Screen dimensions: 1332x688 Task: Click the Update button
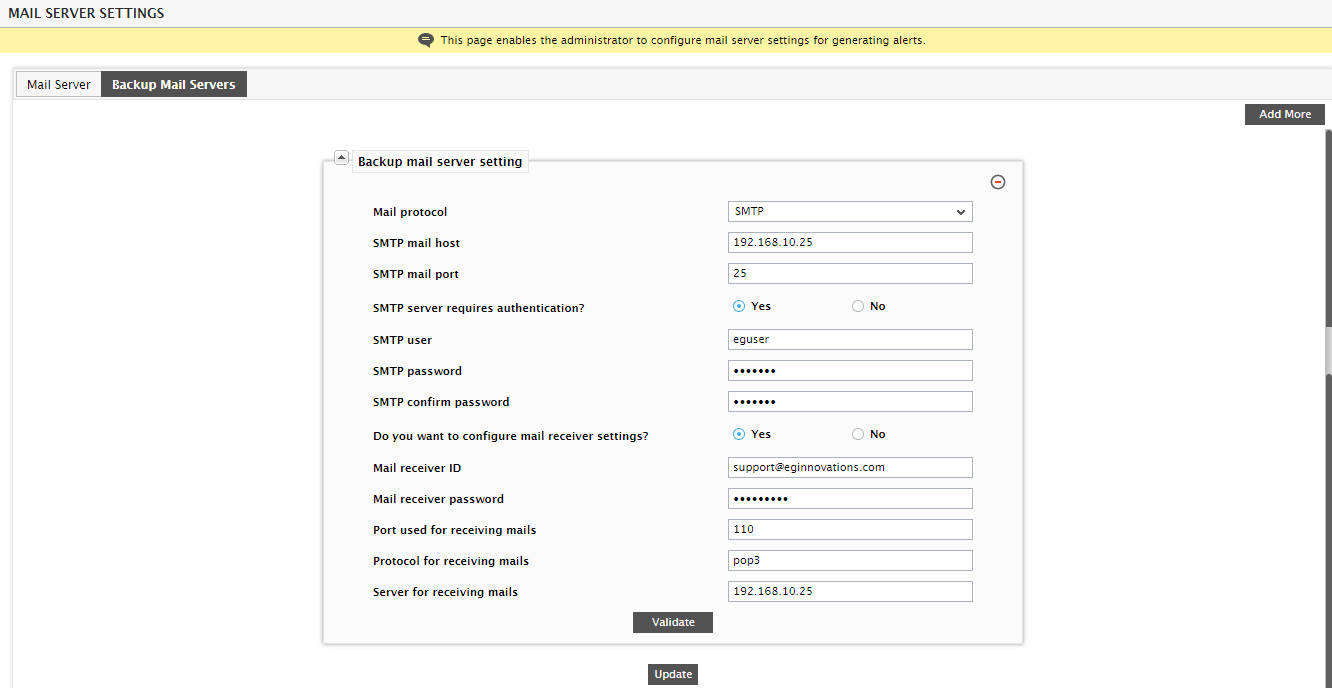click(x=673, y=674)
